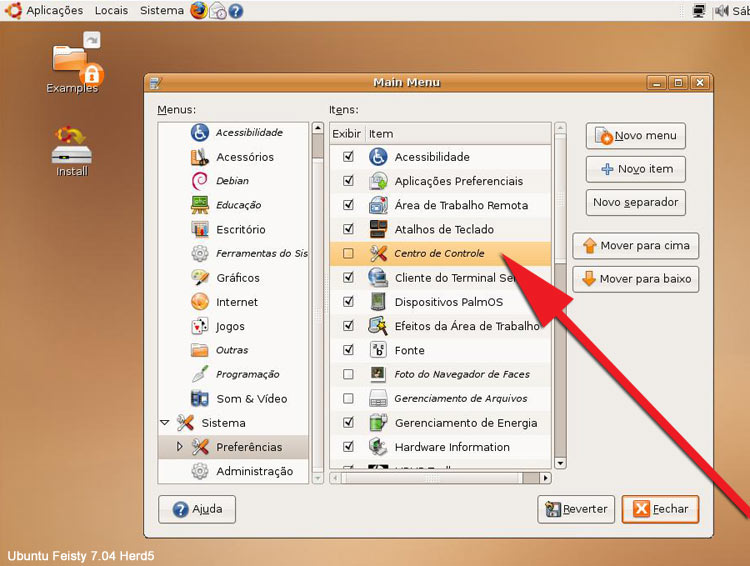Collapse the Sistema tree node
Image resolution: width=750 pixels, height=566 pixels.
point(165,423)
